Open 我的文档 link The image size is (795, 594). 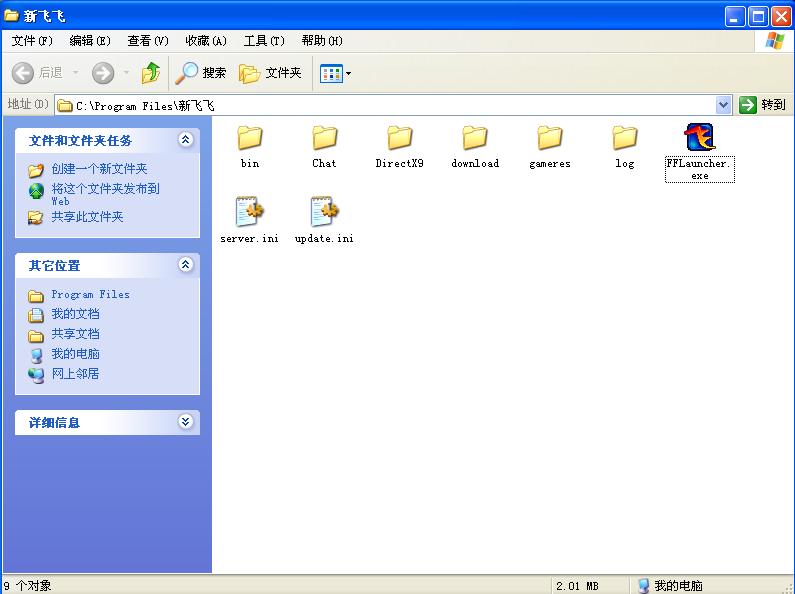[x=75, y=314]
